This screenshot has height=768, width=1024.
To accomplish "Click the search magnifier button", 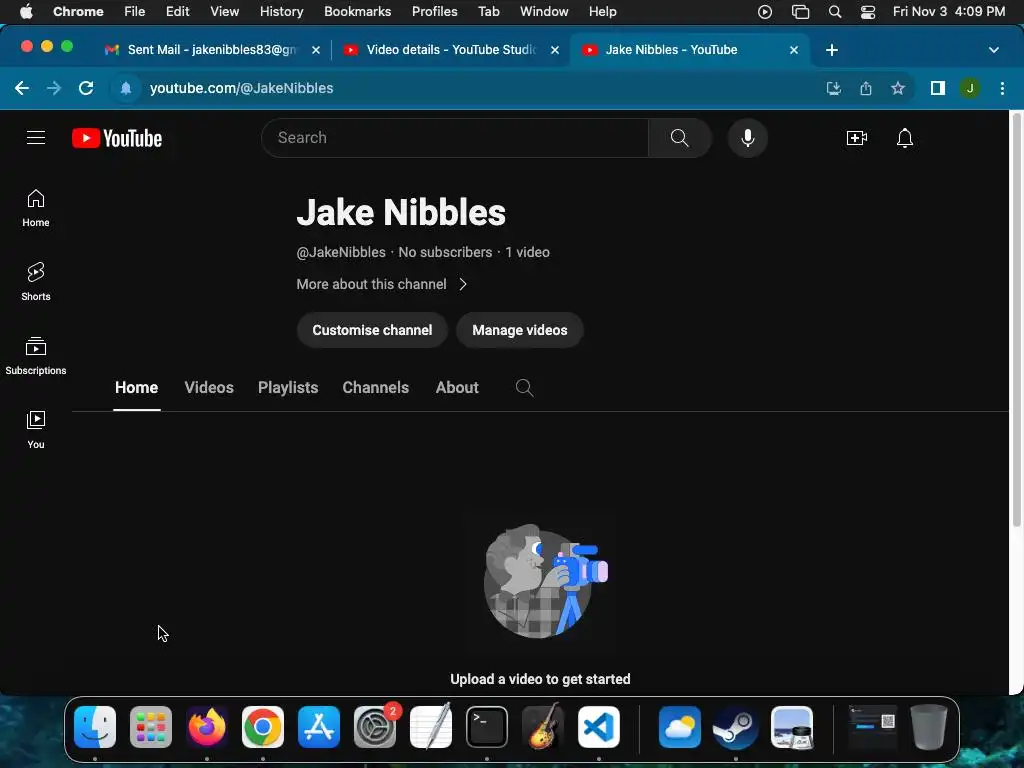I will click(x=680, y=138).
